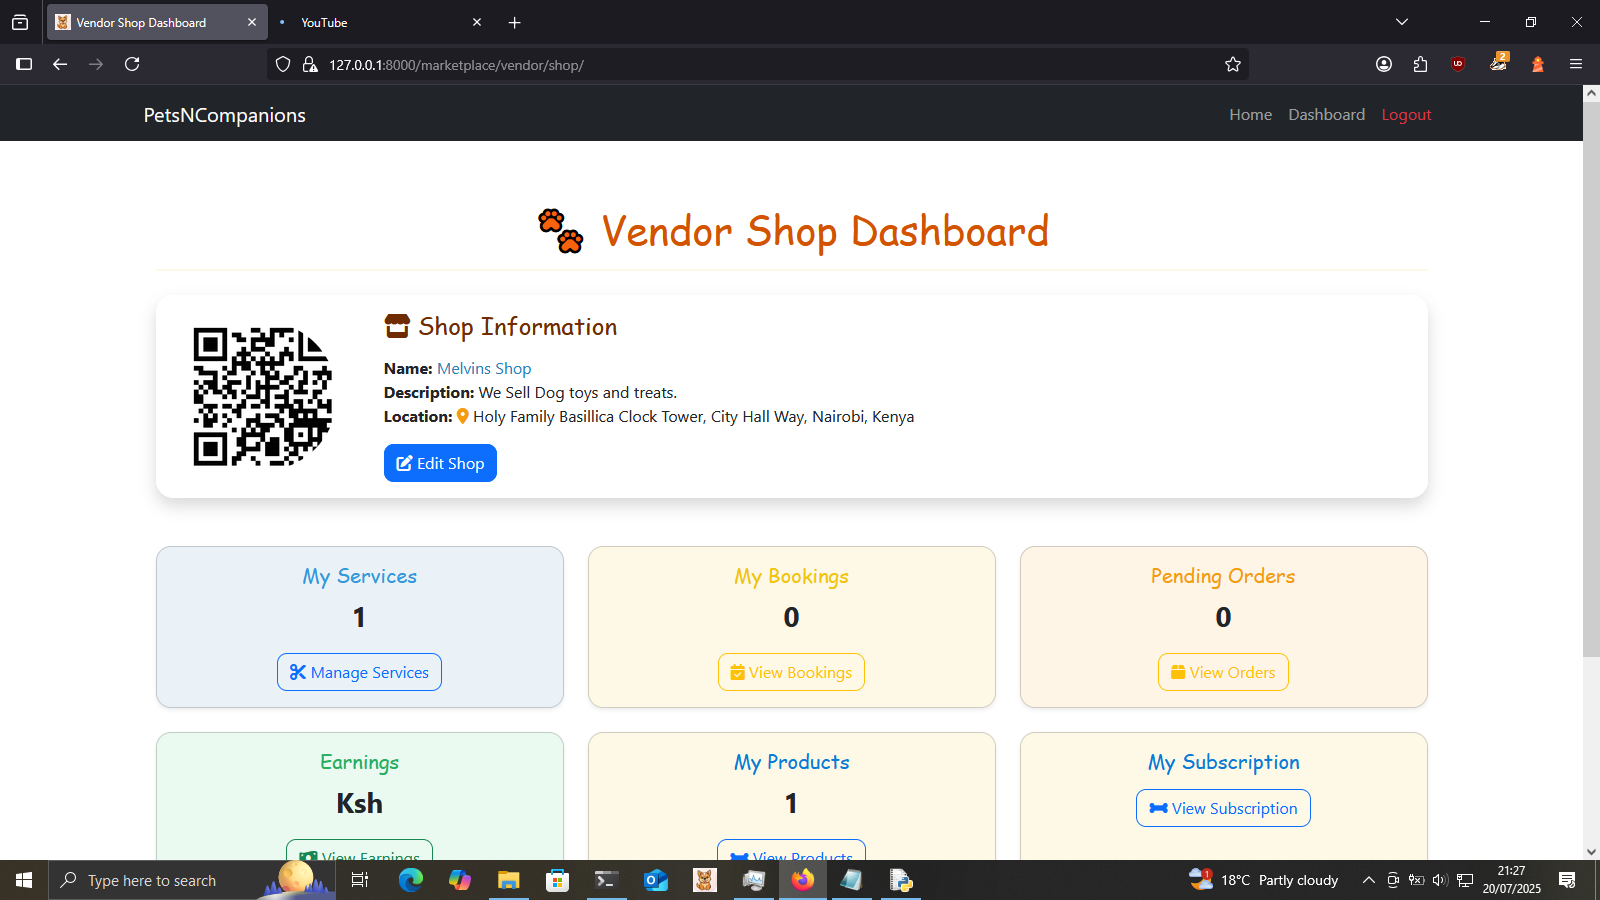Open the weather widget showing 18°C

pos(1264,880)
